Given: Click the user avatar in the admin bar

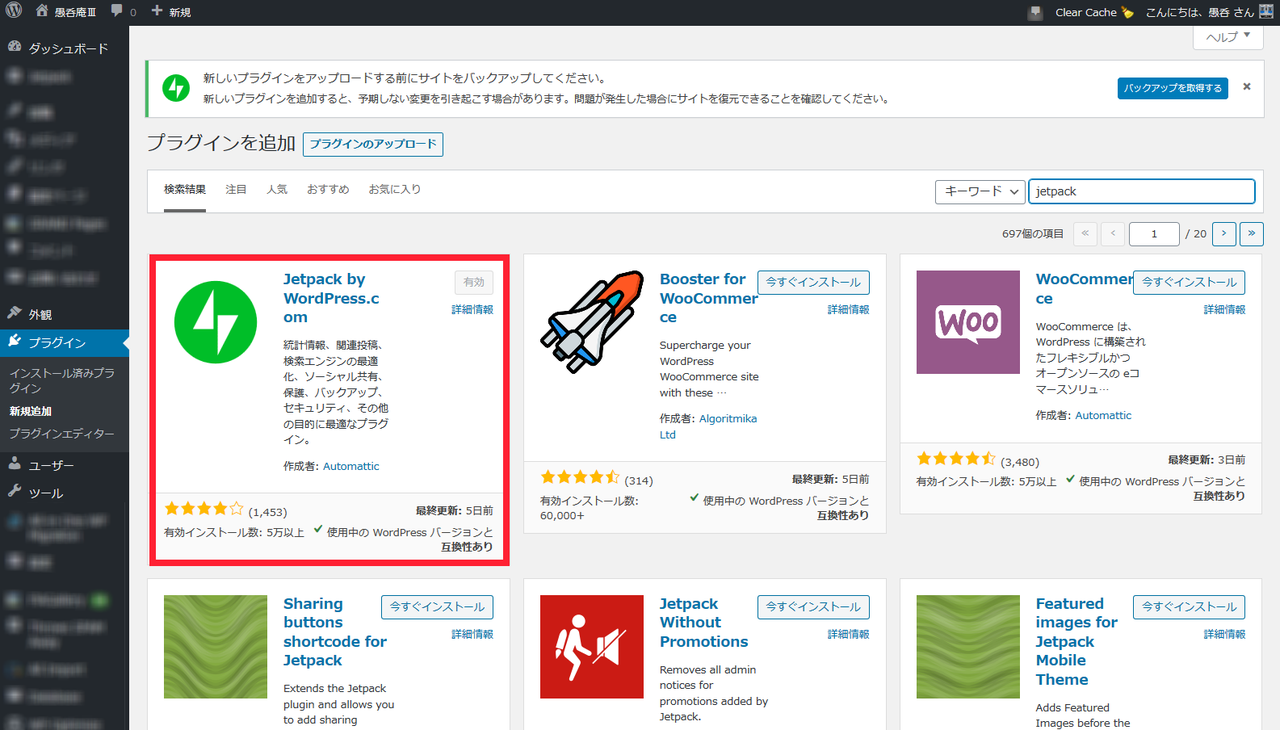Looking at the screenshot, I should click(1265, 12).
